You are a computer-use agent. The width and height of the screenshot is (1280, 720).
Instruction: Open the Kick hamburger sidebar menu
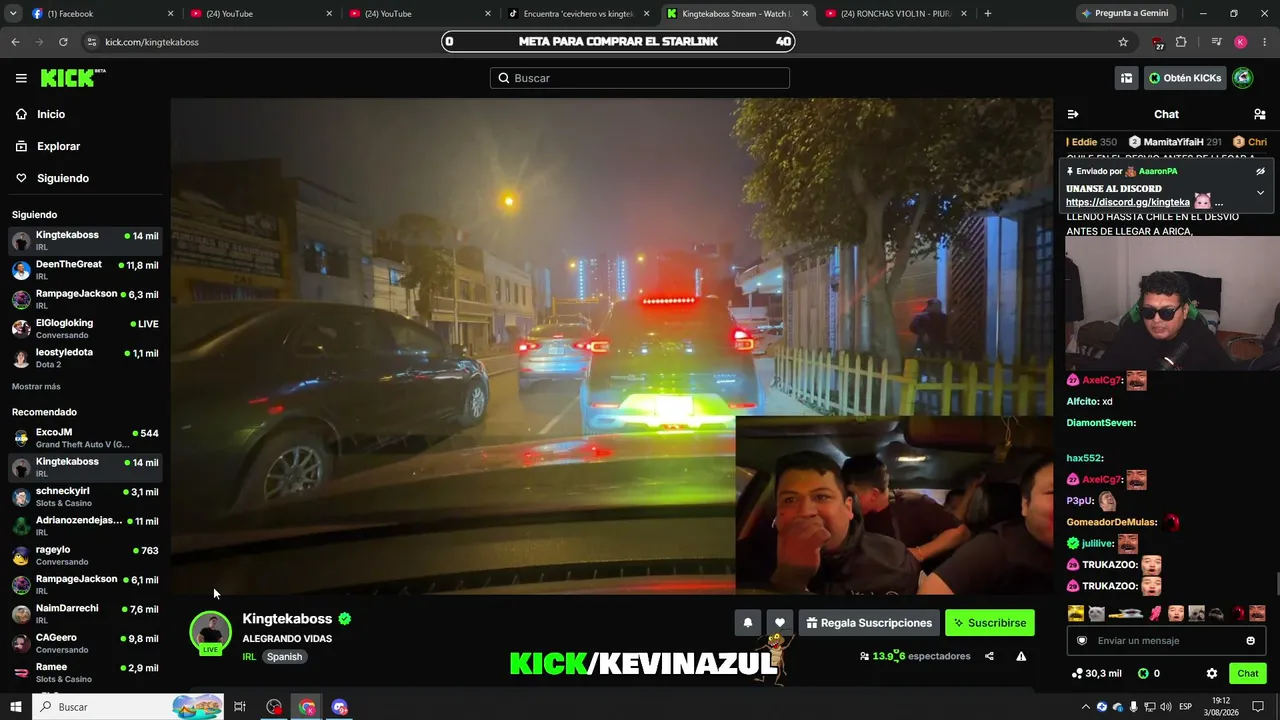point(21,78)
